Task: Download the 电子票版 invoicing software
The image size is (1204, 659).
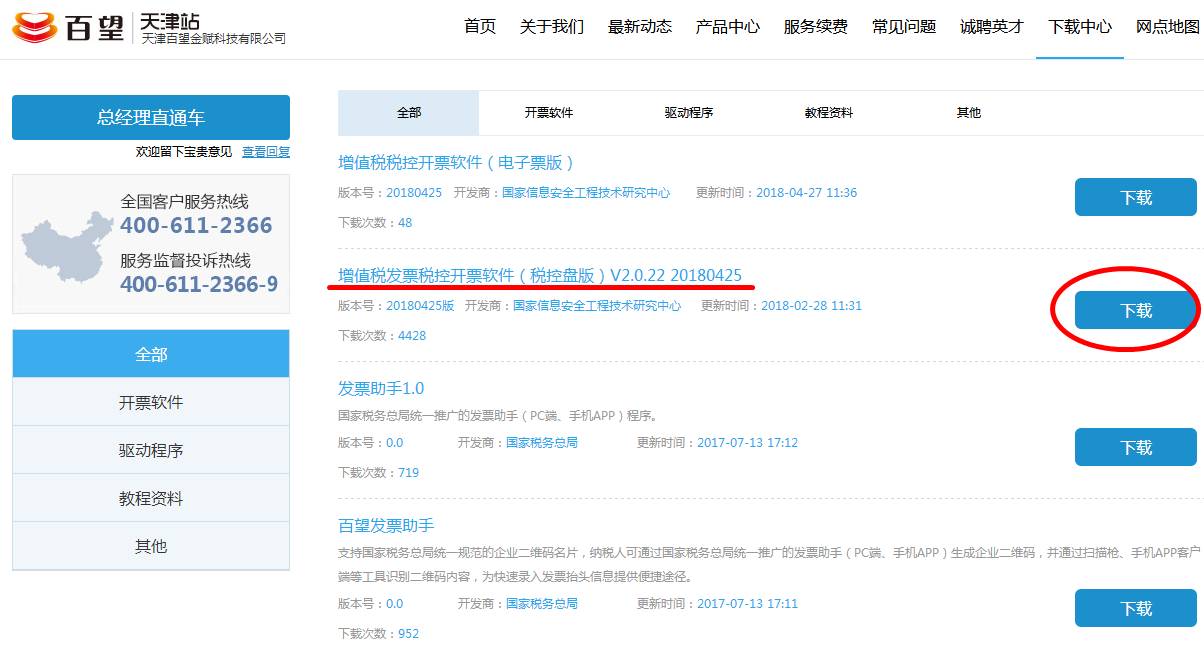Action: click(1136, 197)
